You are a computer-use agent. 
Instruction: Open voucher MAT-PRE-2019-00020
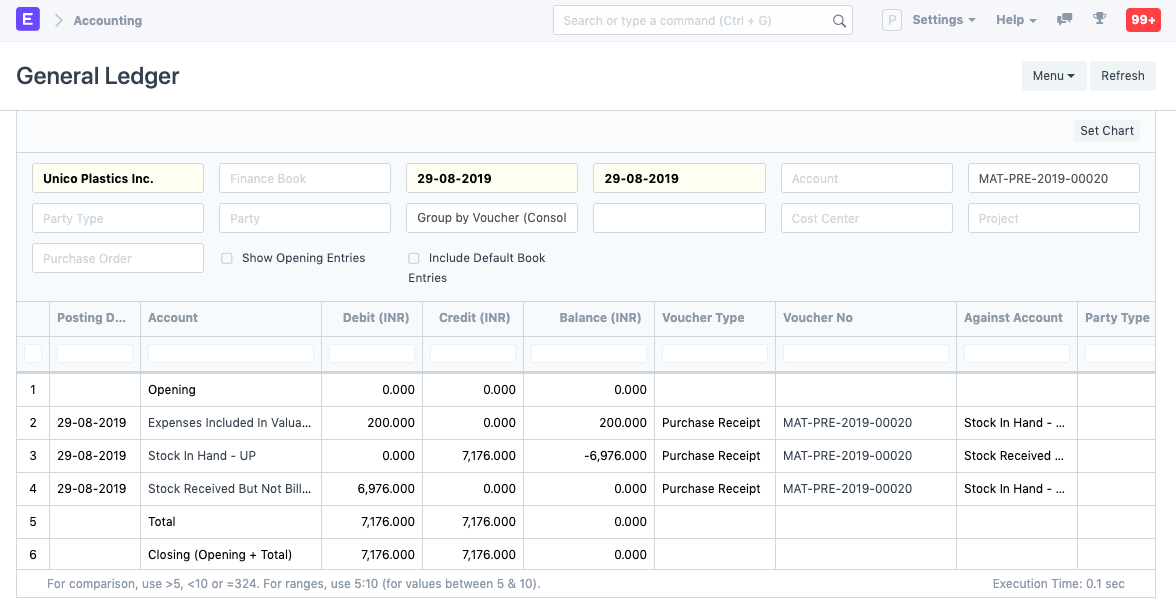click(847, 422)
